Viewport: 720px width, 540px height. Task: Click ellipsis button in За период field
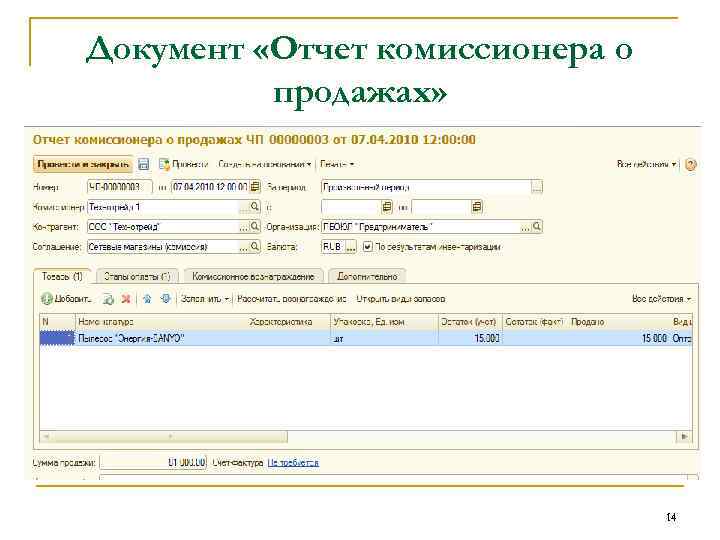tap(536, 187)
